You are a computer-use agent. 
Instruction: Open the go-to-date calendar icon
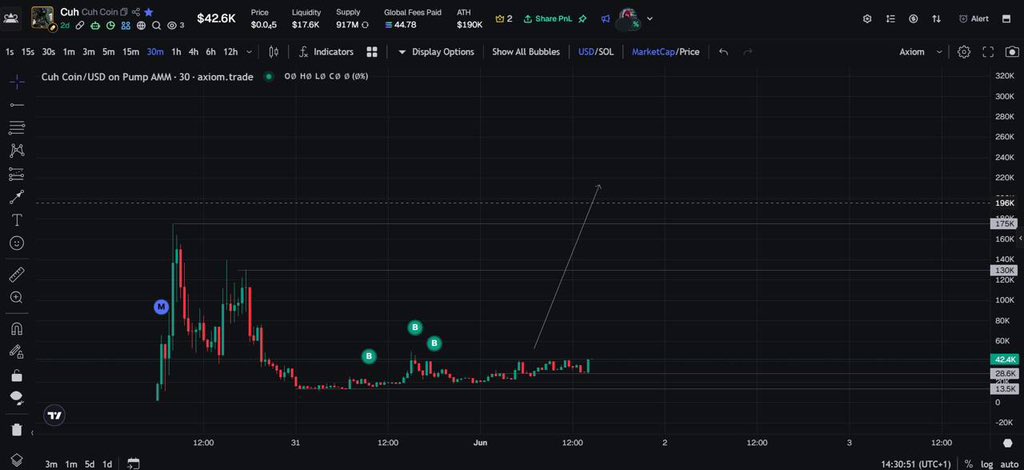click(x=133, y=463)
